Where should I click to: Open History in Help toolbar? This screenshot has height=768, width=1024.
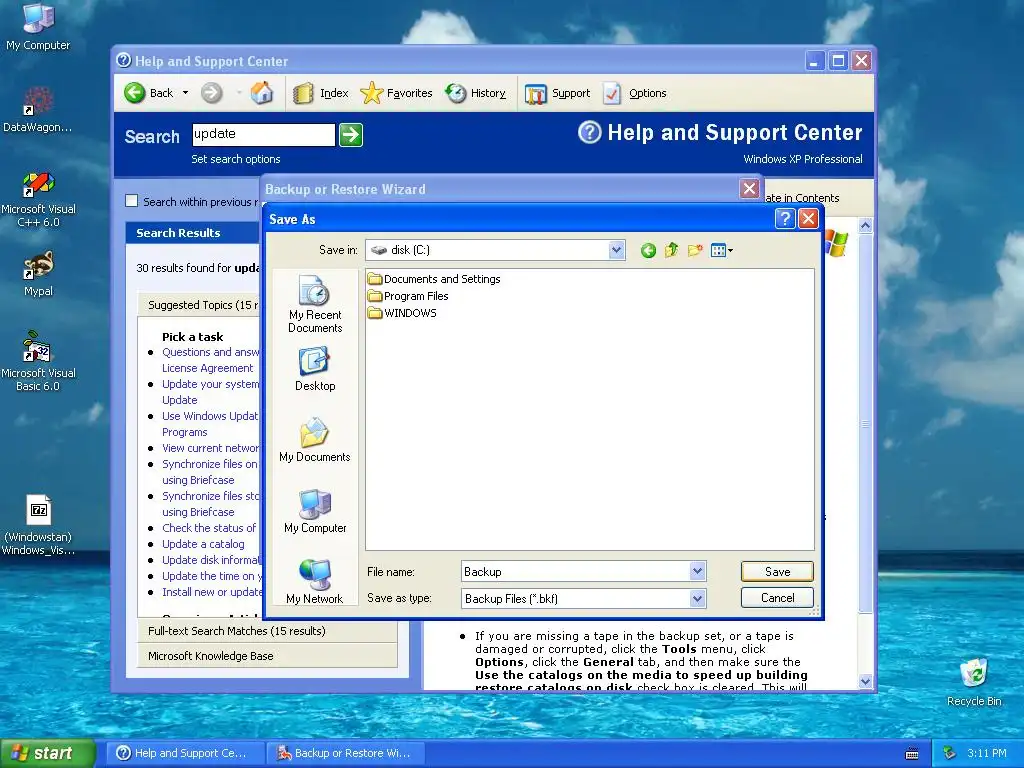[475, 93]
